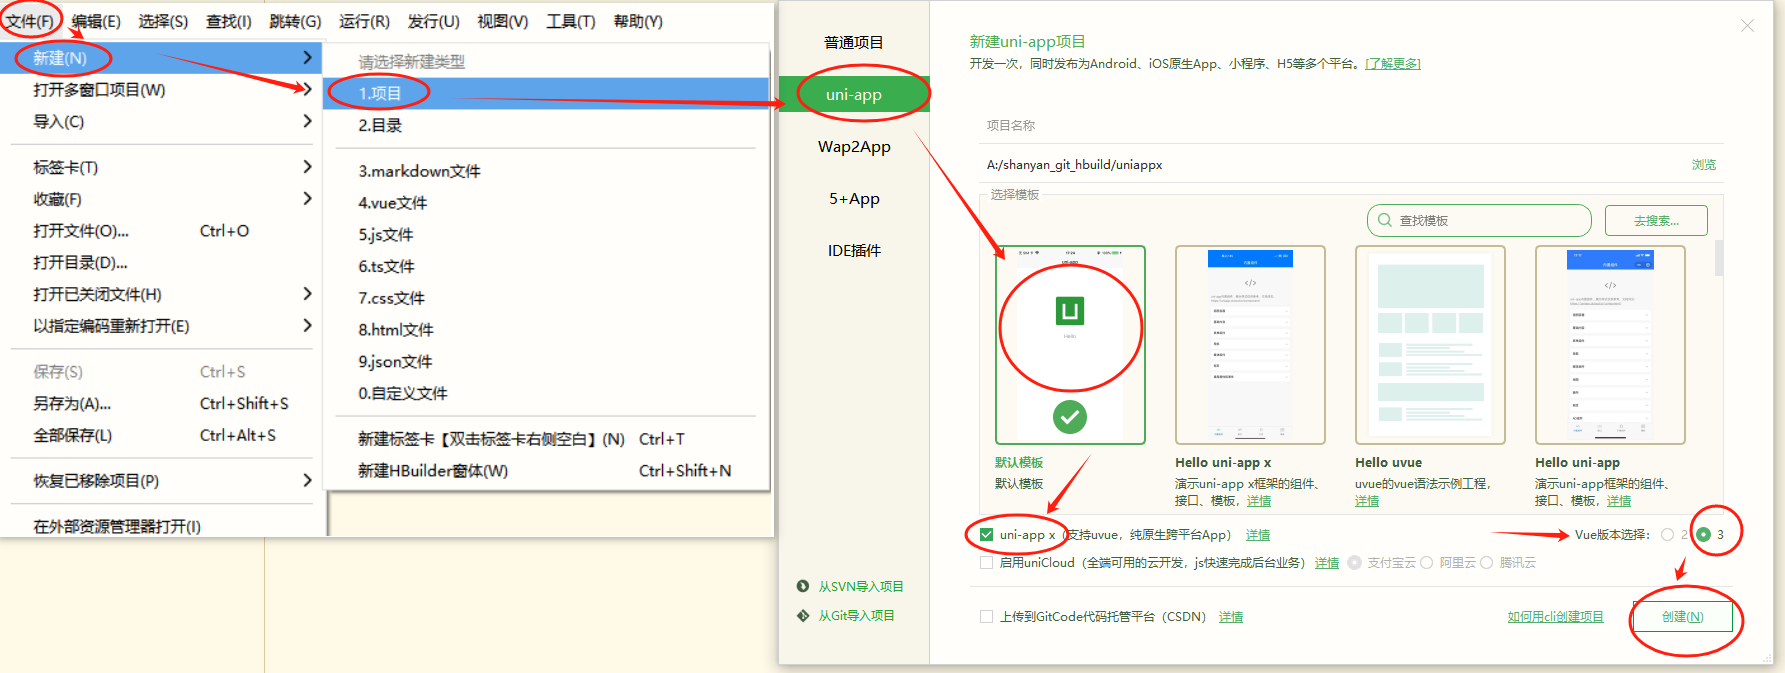Expand 打开多窗口项目(W) submenu arrow
Screen dimensions: 1785x673
pos(307,90)
